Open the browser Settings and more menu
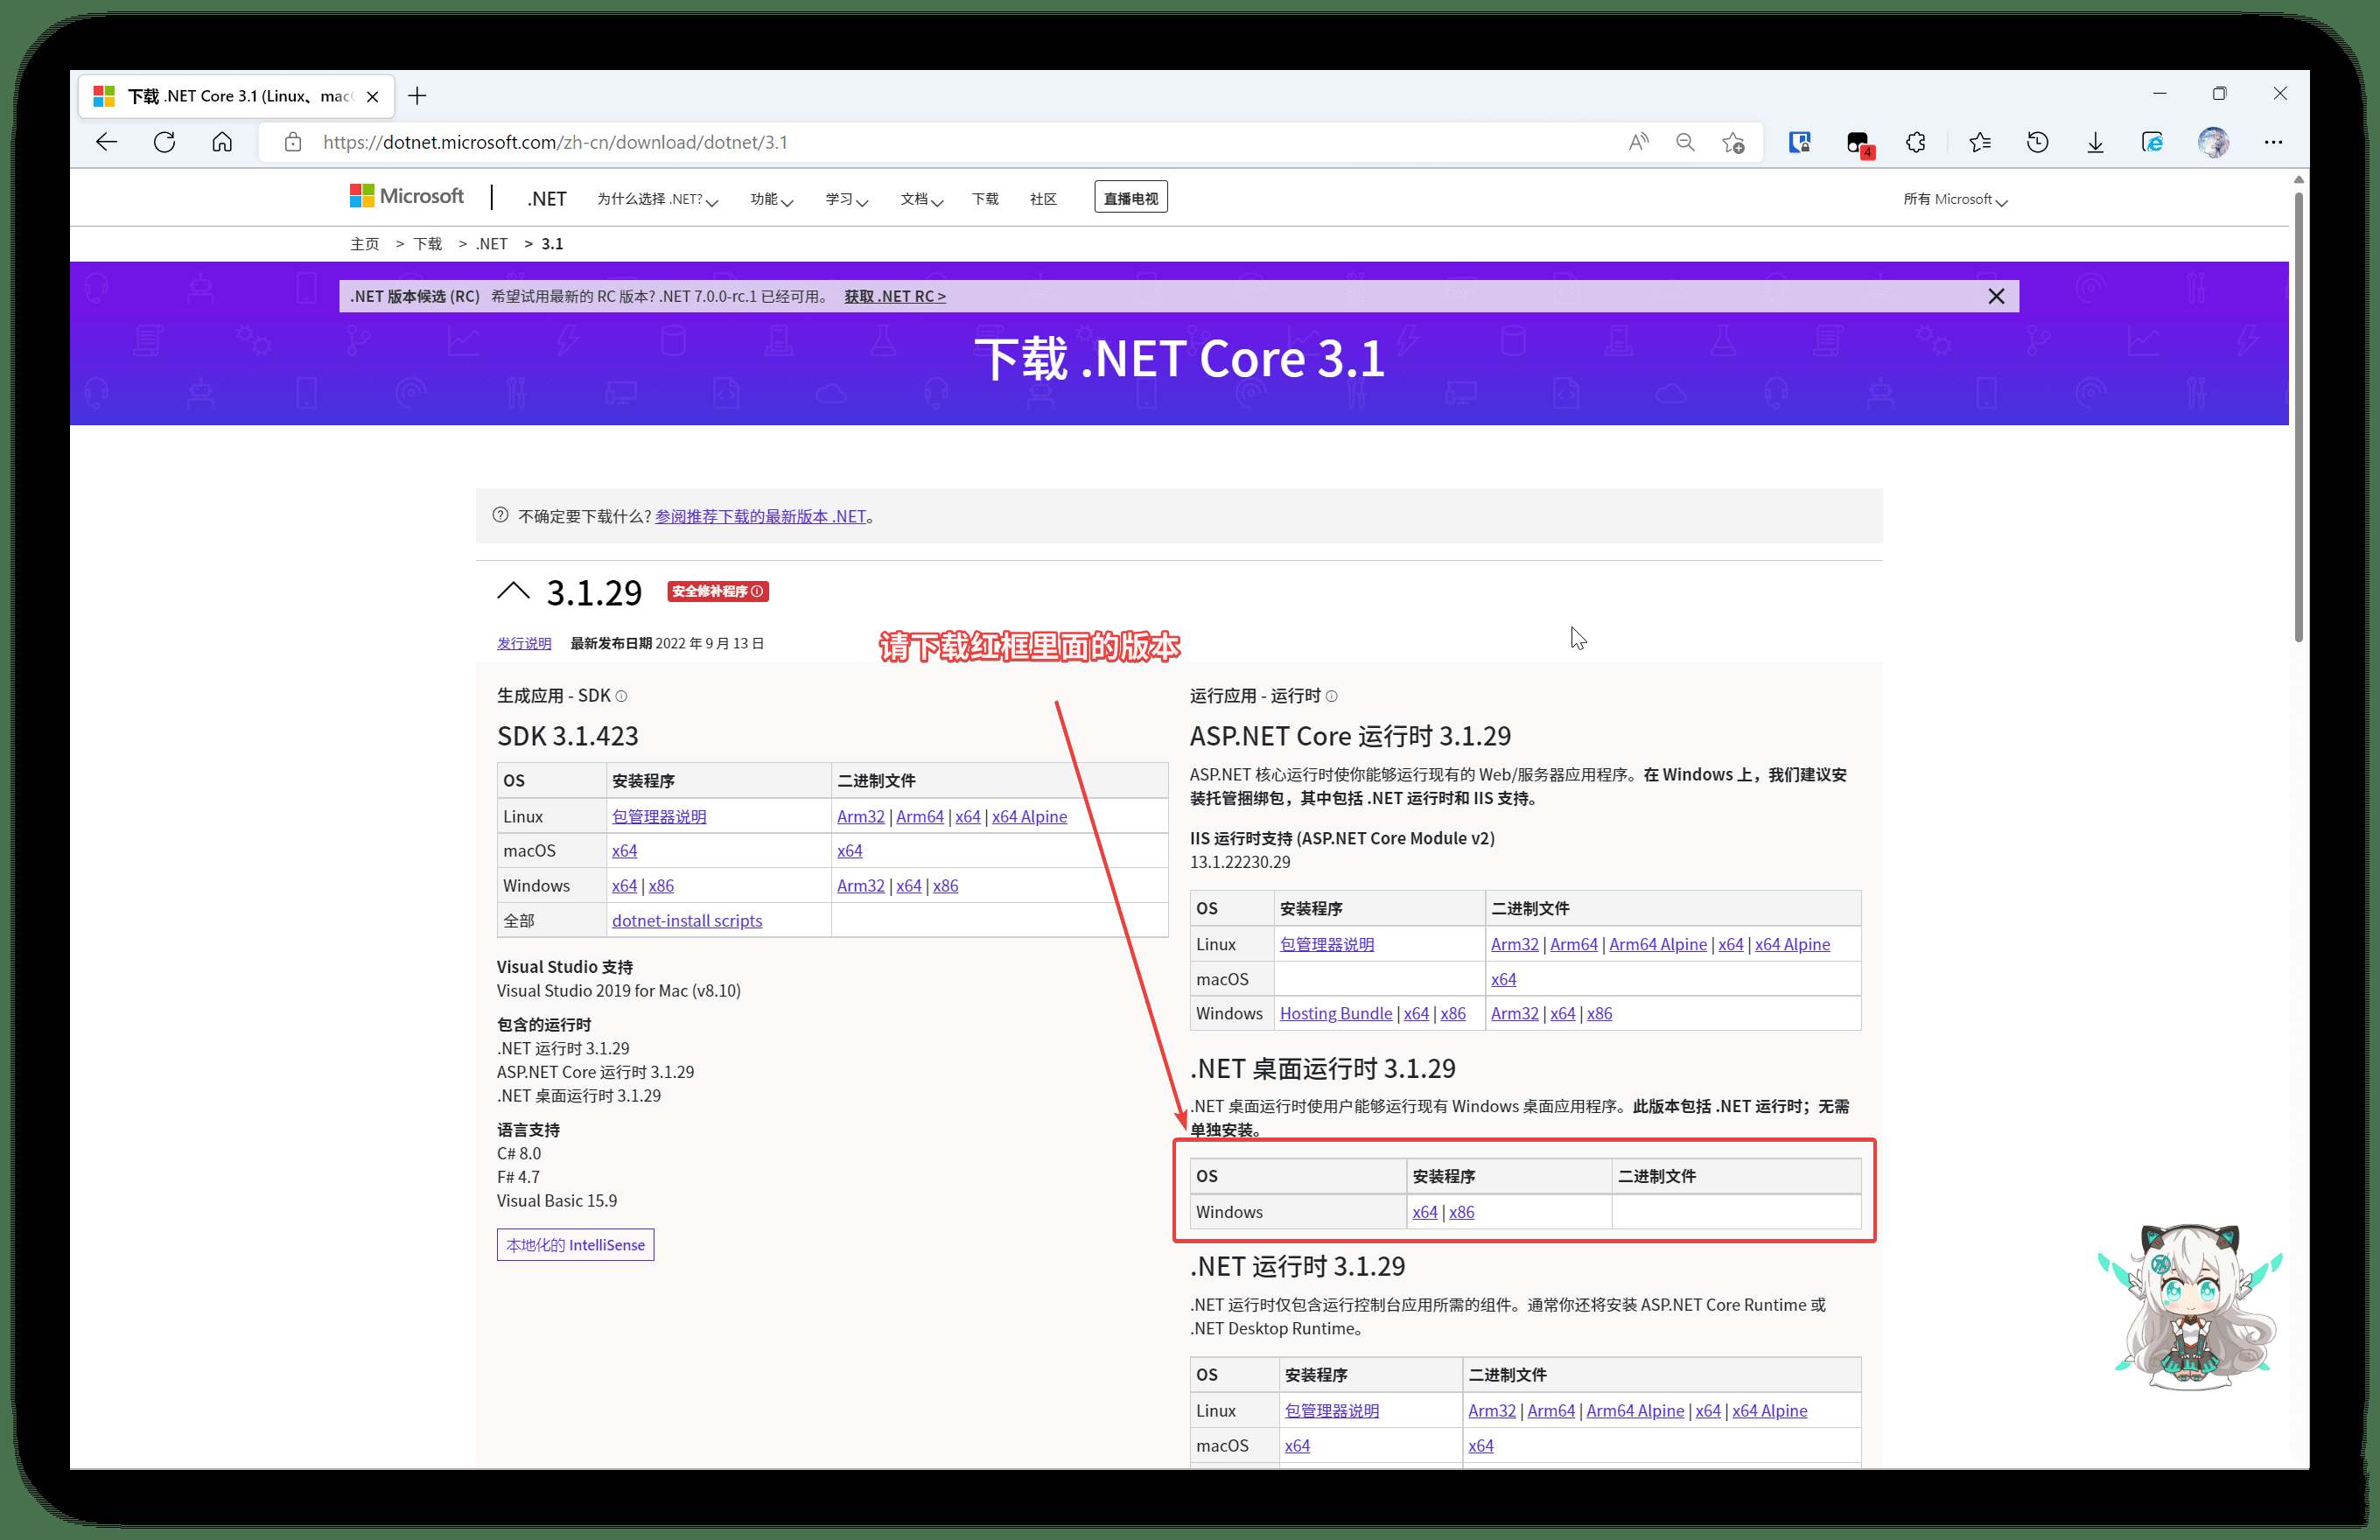 [2273, 142]
